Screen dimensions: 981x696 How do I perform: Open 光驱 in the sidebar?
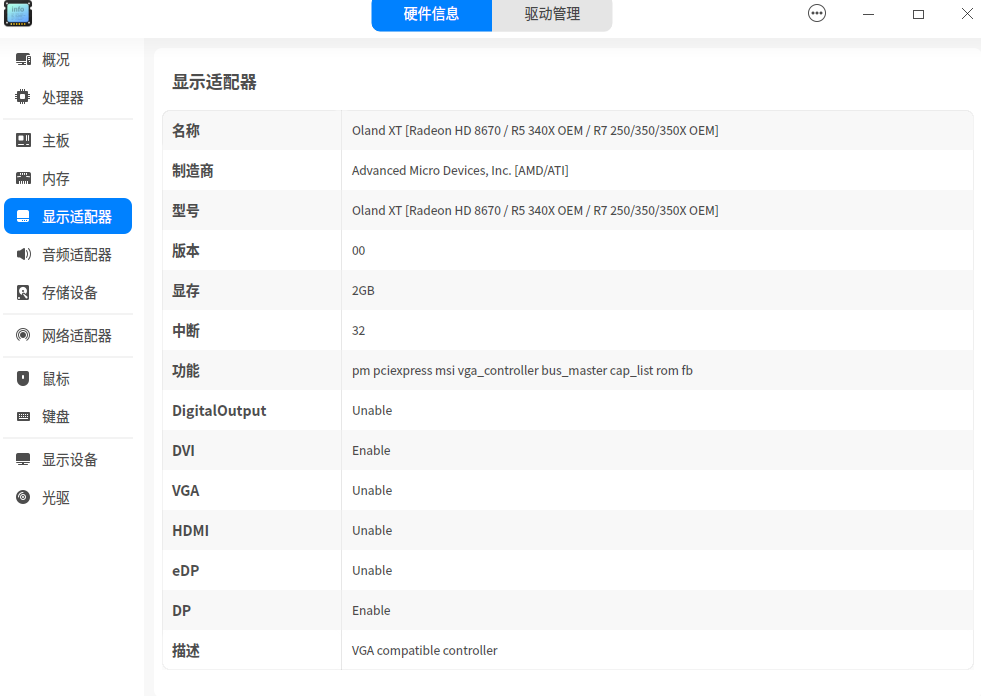[x=68, y=498]
